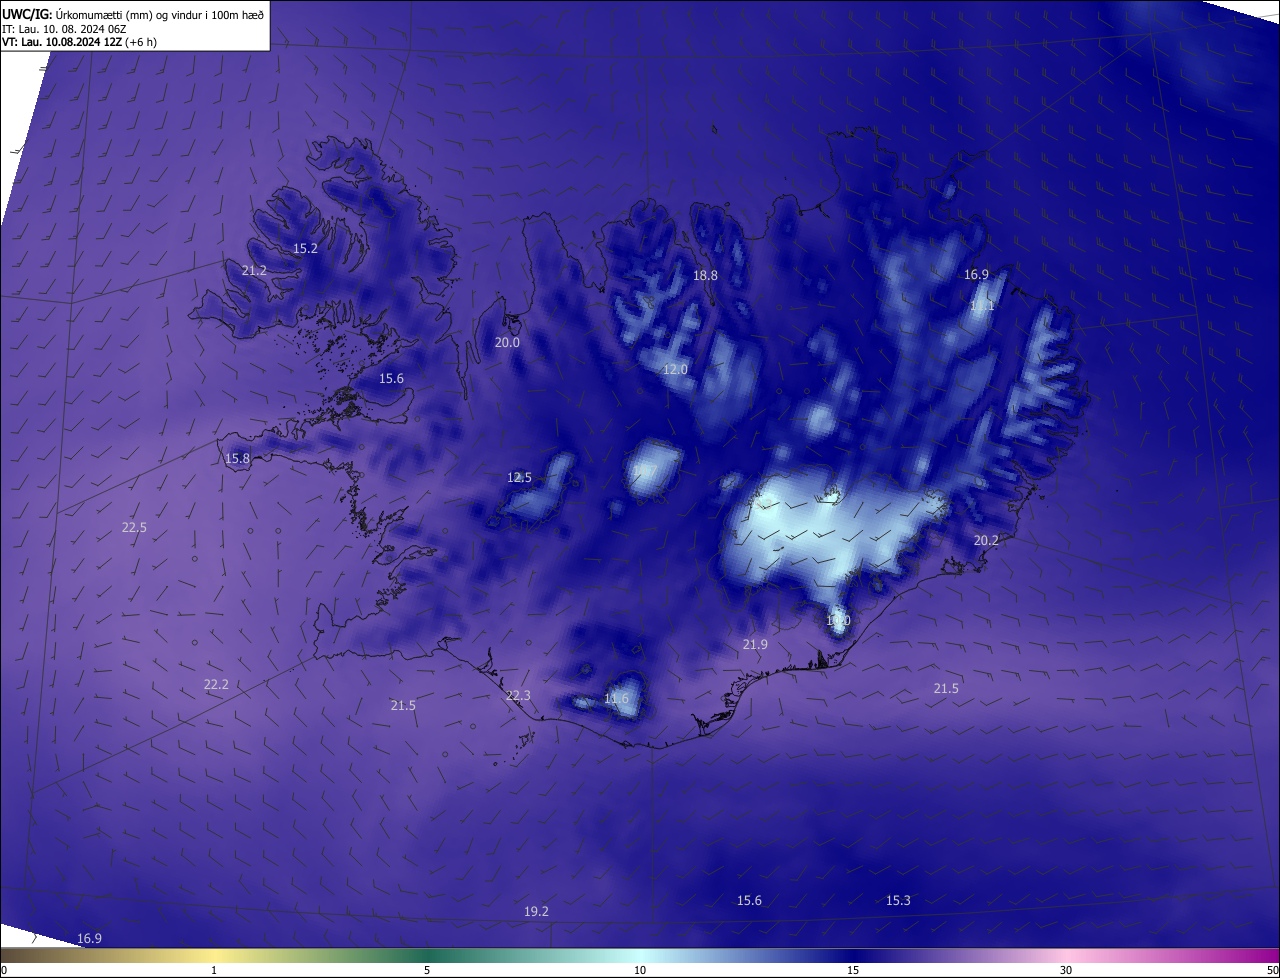Click the map value label 20.2

click(986, 540)
